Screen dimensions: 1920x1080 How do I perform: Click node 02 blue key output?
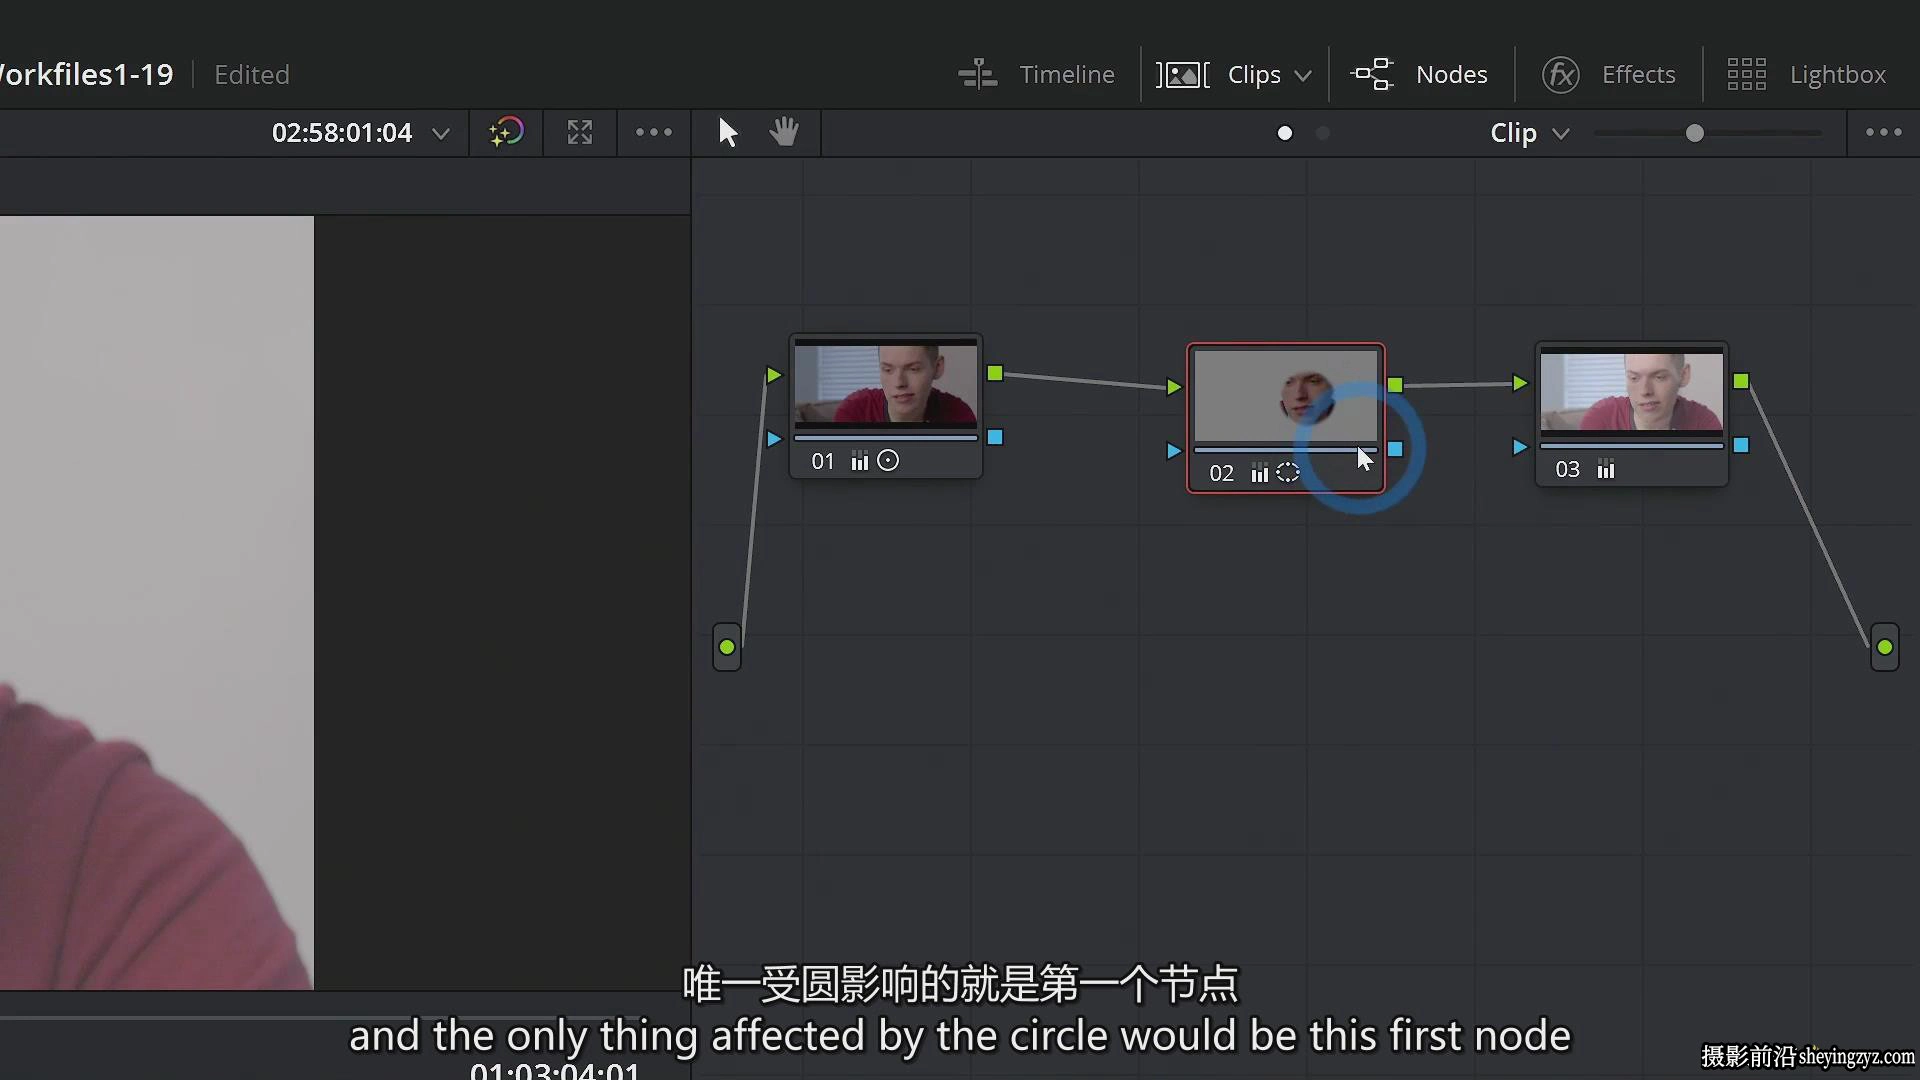[1395, 449]
